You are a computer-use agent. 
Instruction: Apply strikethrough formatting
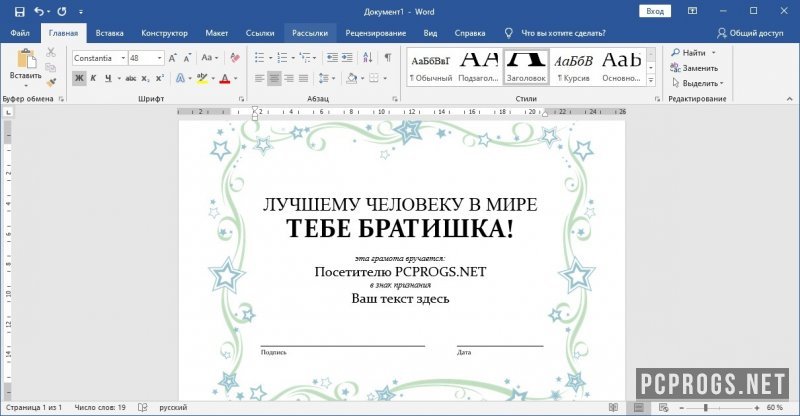(131, 78)
